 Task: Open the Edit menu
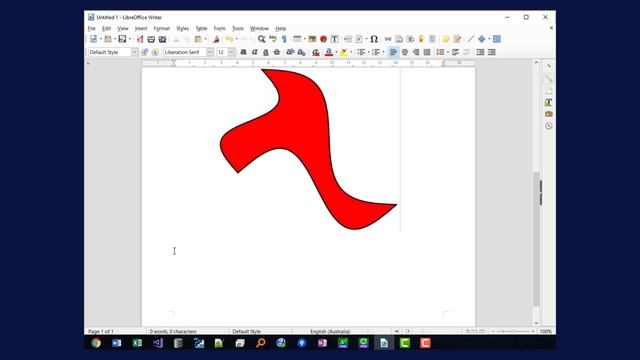coord(106,29)
